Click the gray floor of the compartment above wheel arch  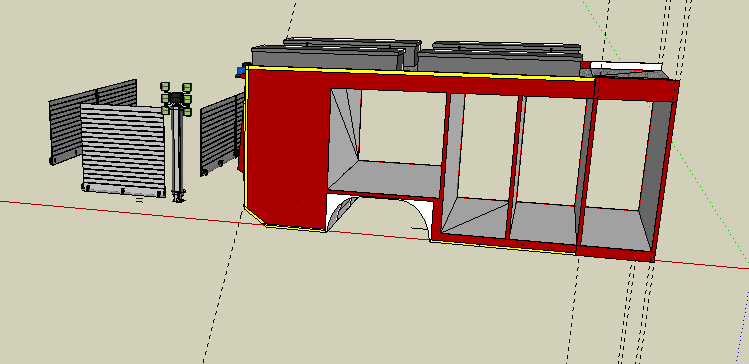[x=386, y=179]
